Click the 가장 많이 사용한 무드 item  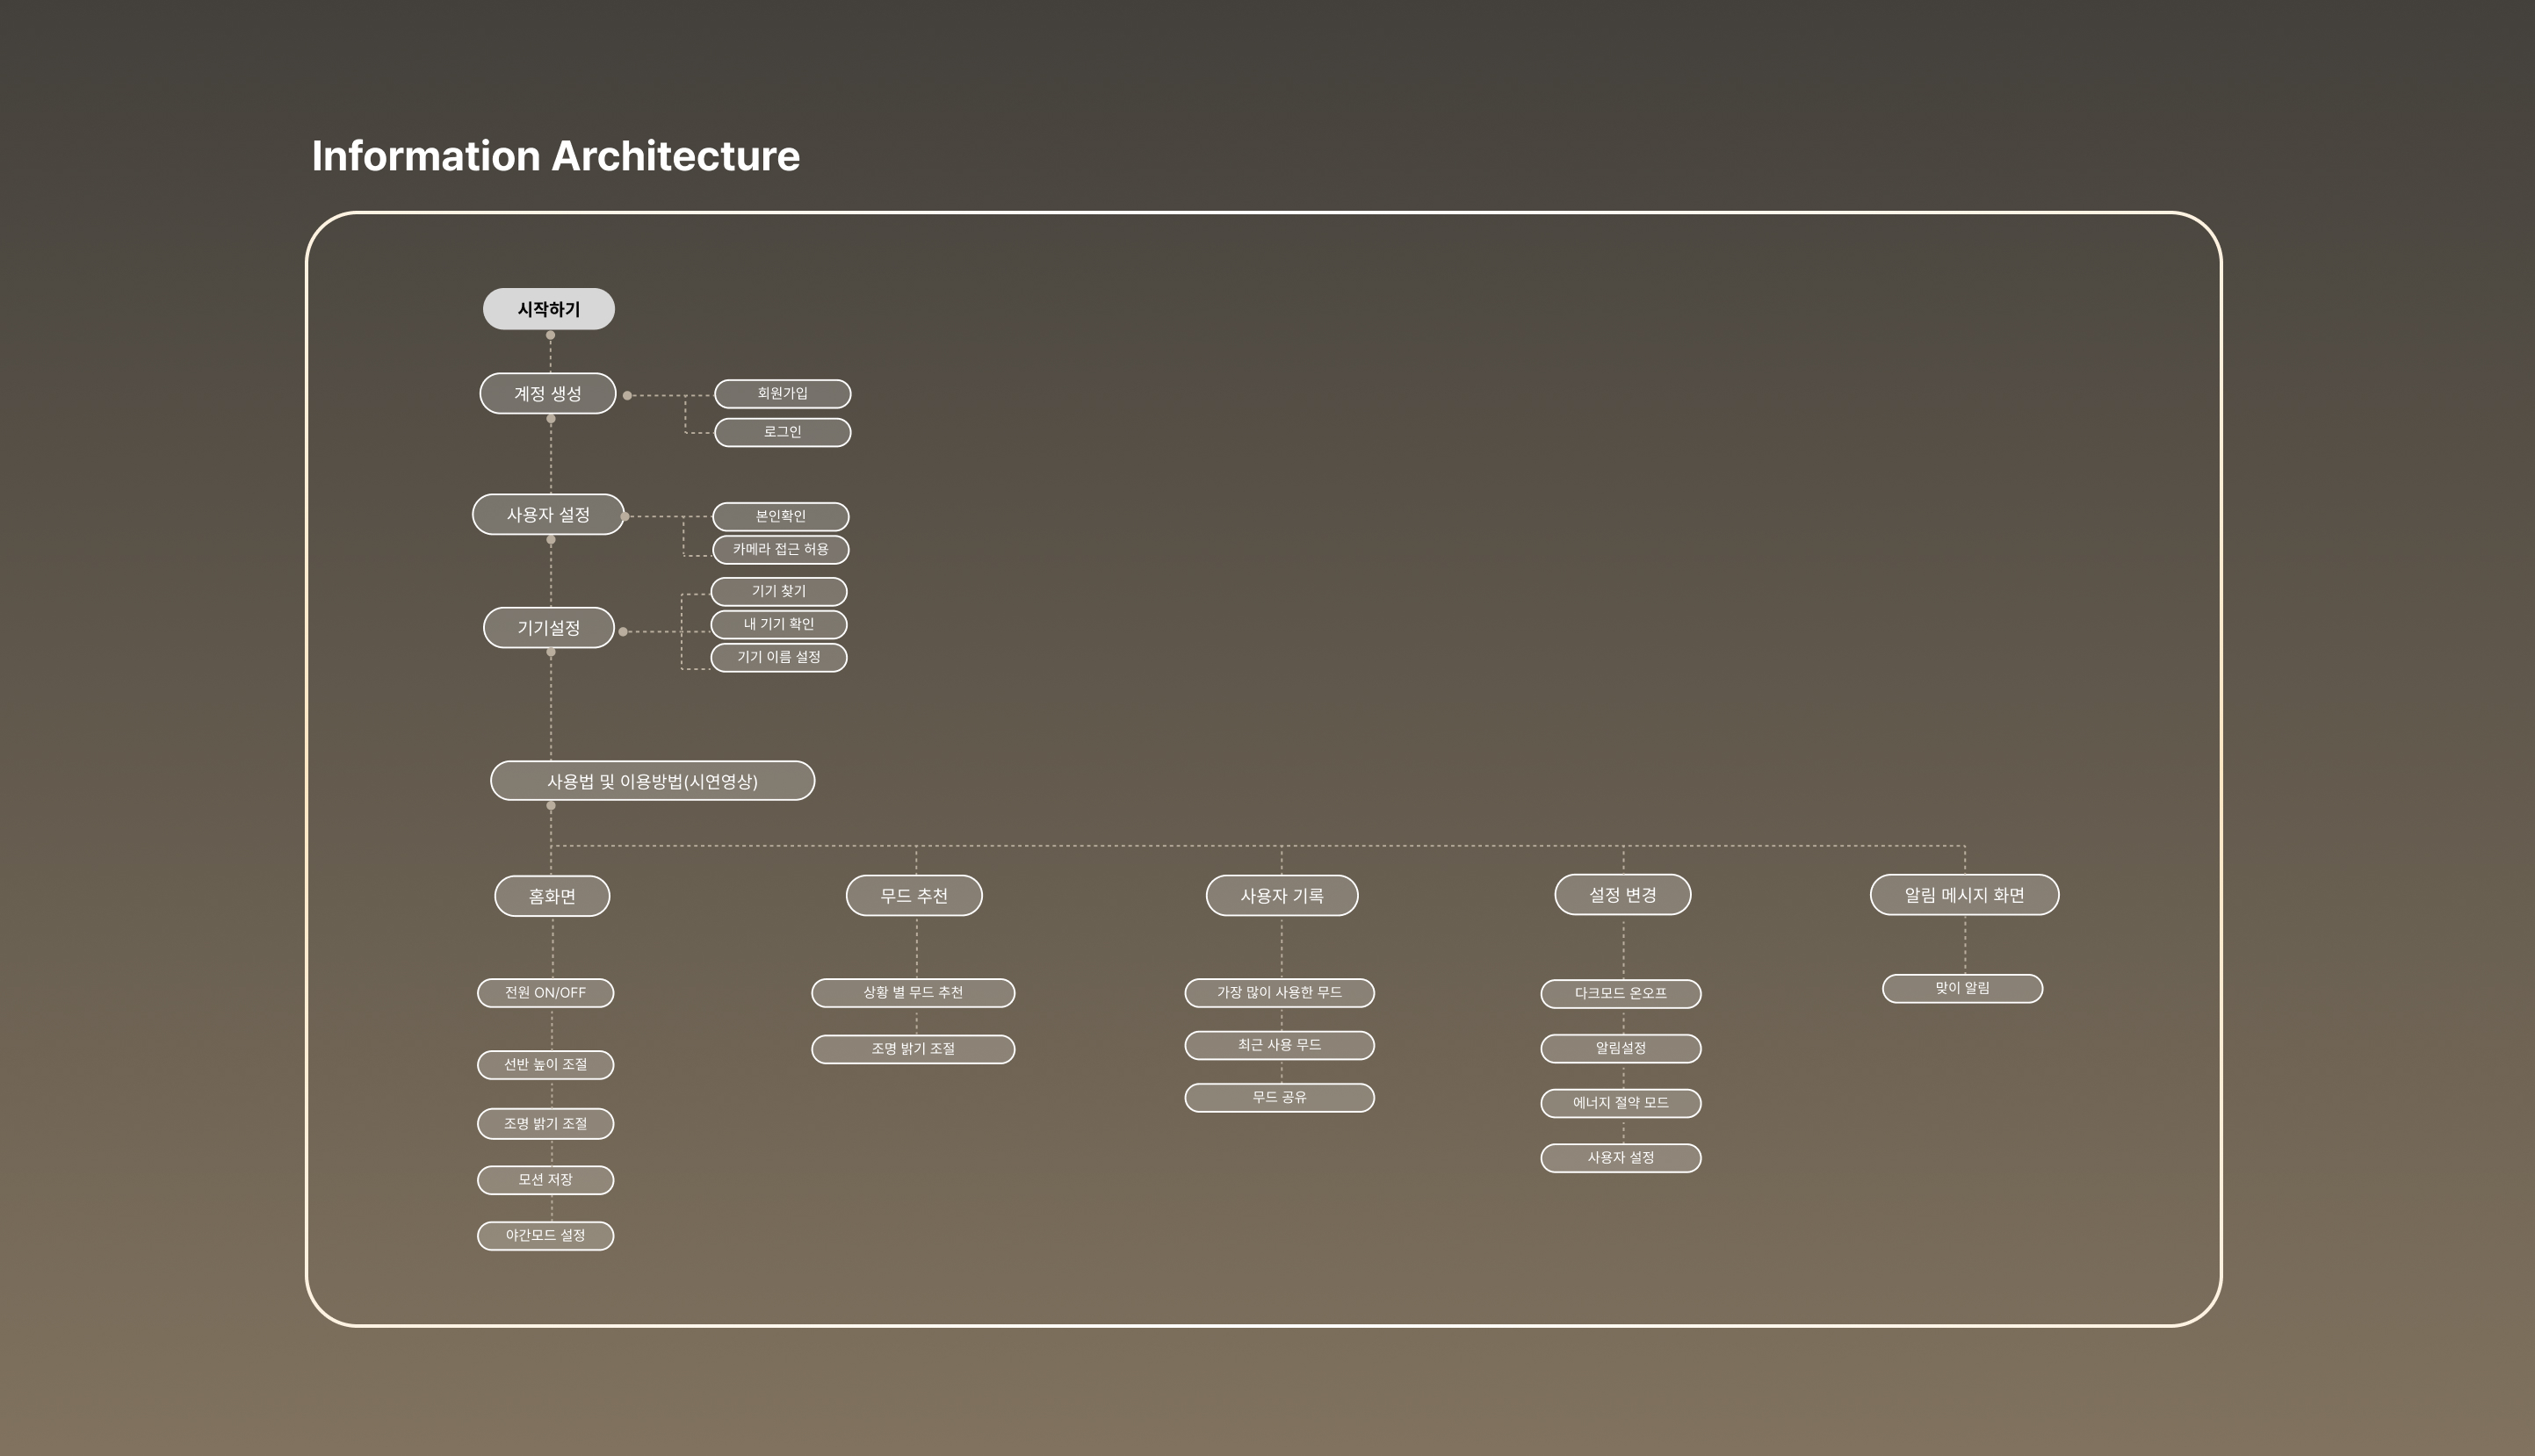coord(1279,992)
